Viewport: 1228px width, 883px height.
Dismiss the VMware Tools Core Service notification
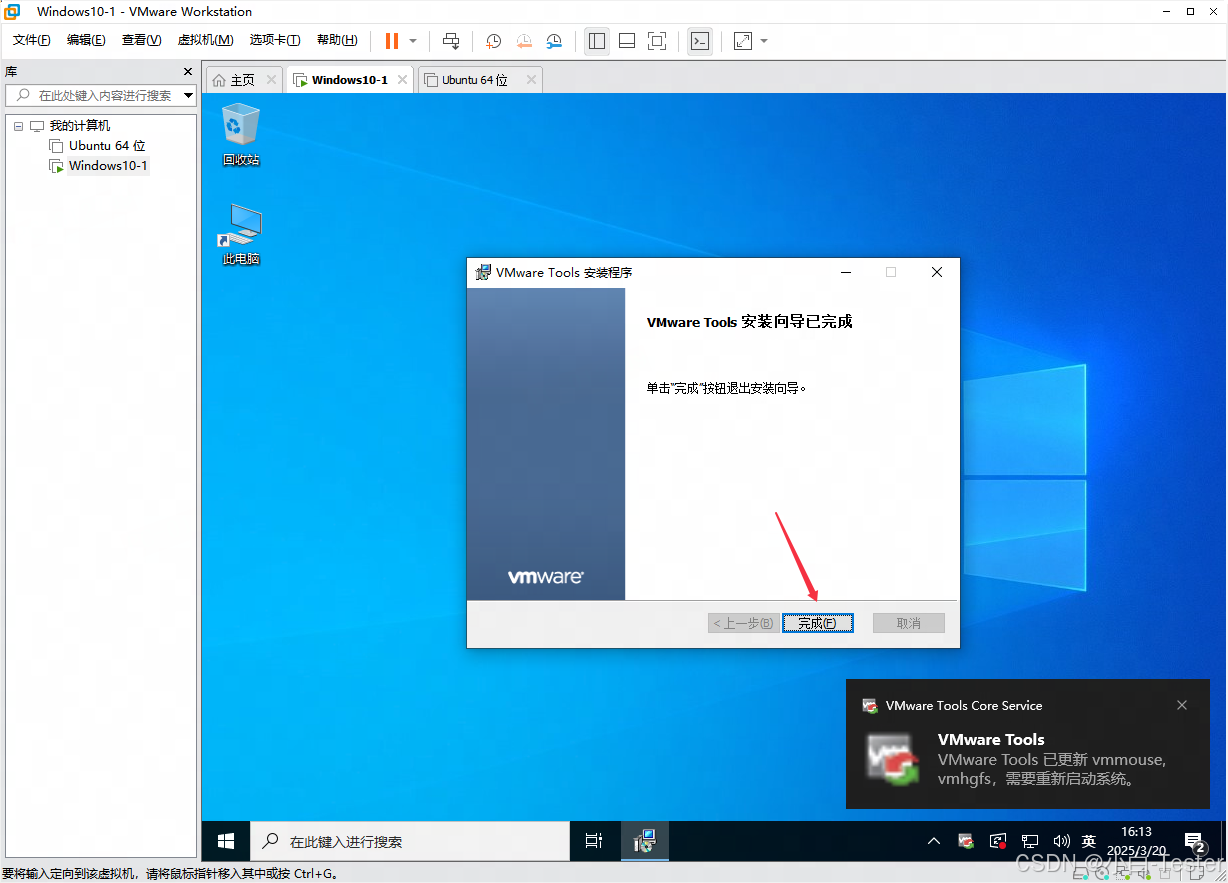[x=1182, y=705]
